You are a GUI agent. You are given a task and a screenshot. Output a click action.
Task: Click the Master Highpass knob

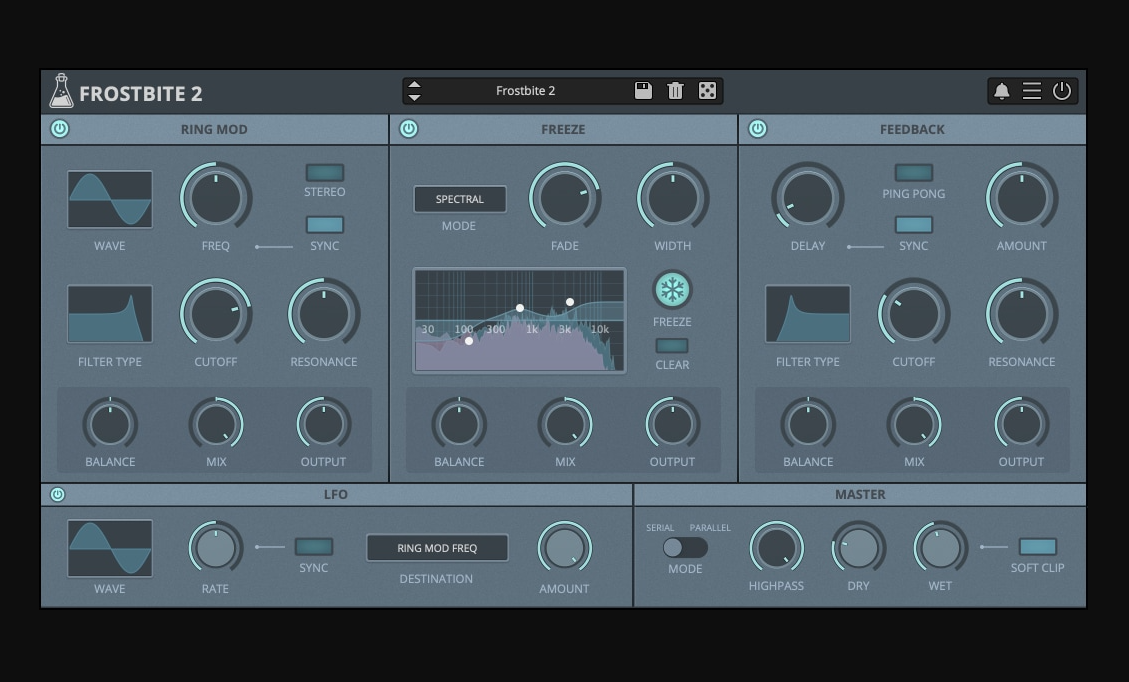click(x=776, y=548)
